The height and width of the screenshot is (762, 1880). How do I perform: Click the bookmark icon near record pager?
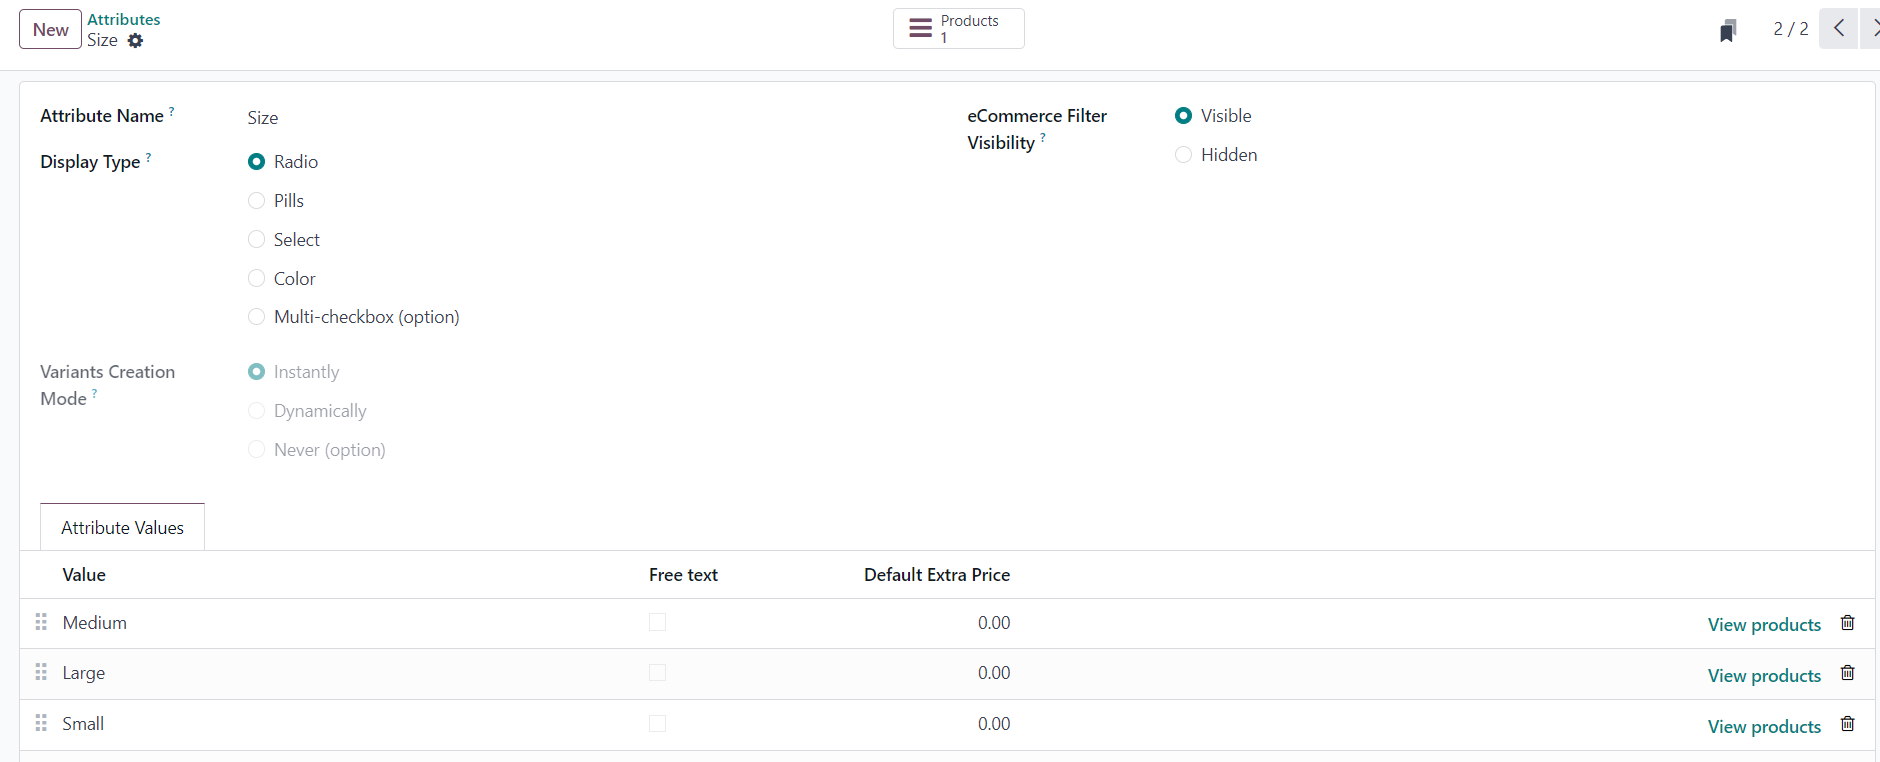(x=1728, y=31)
